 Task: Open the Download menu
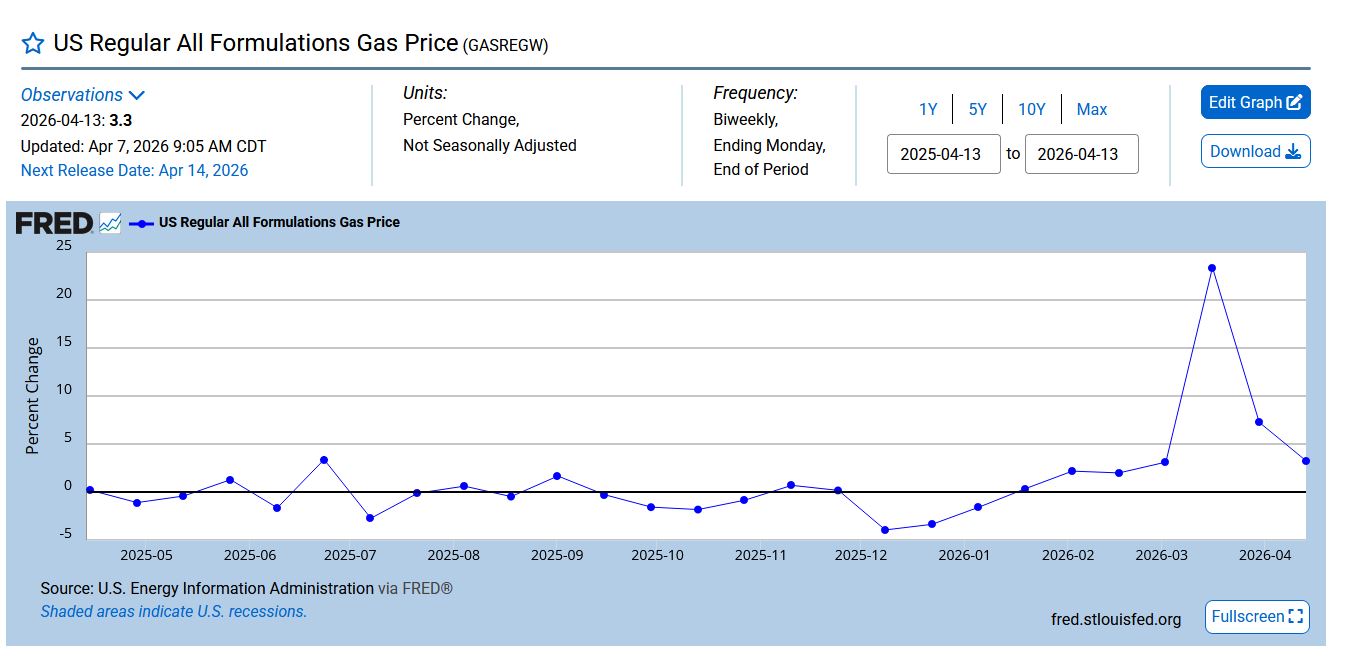click(x=1255, y=152)
